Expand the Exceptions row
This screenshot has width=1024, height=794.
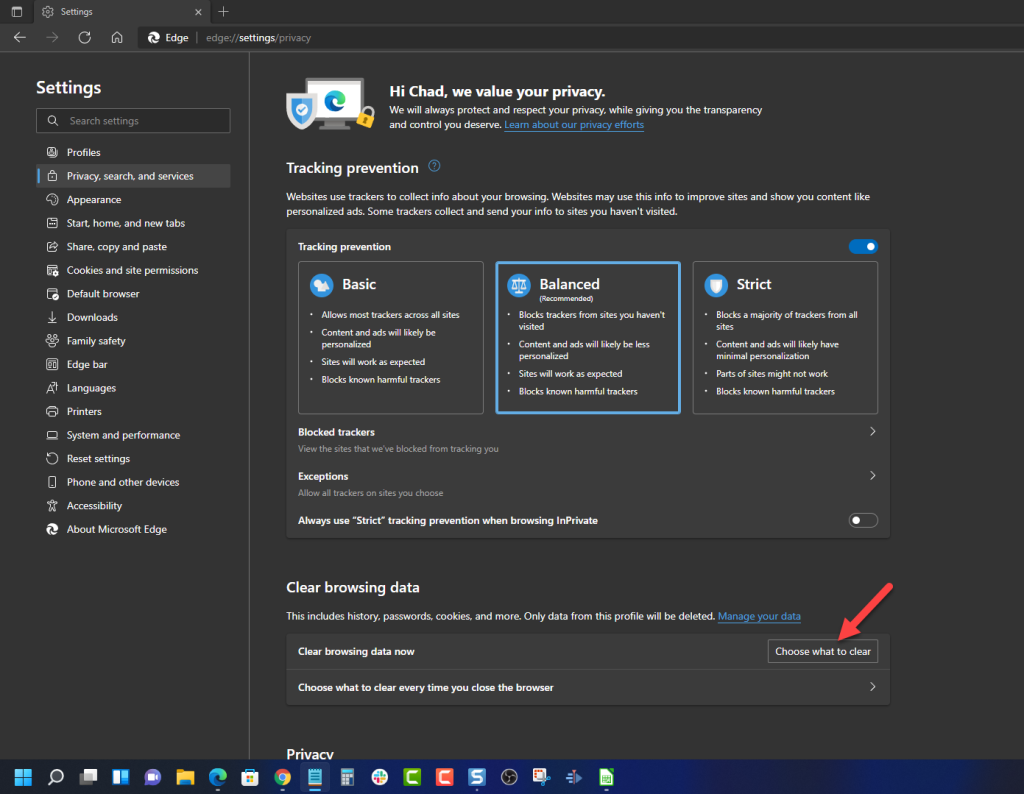(588, 484)
